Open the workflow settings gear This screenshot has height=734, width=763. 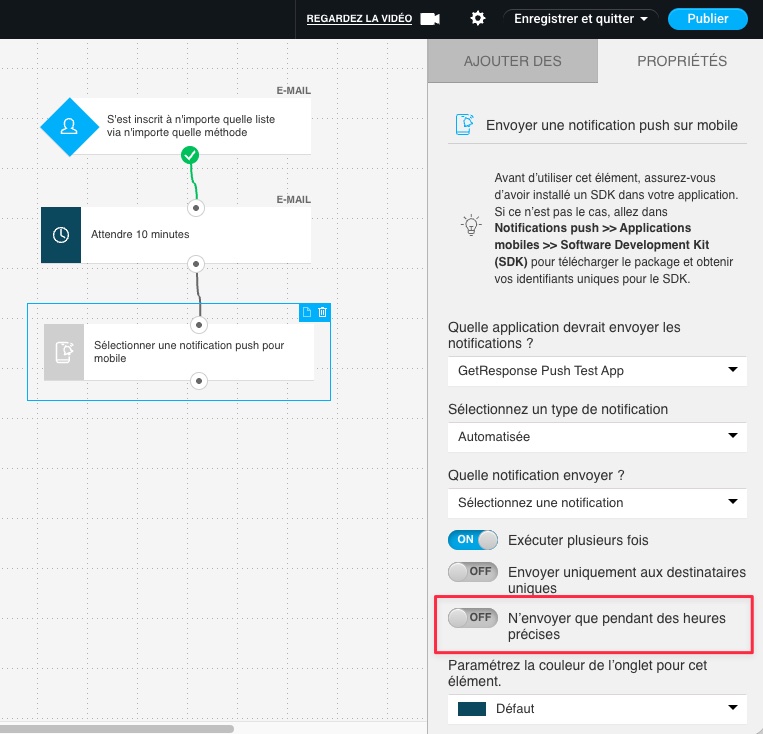[x=478, y=18]
